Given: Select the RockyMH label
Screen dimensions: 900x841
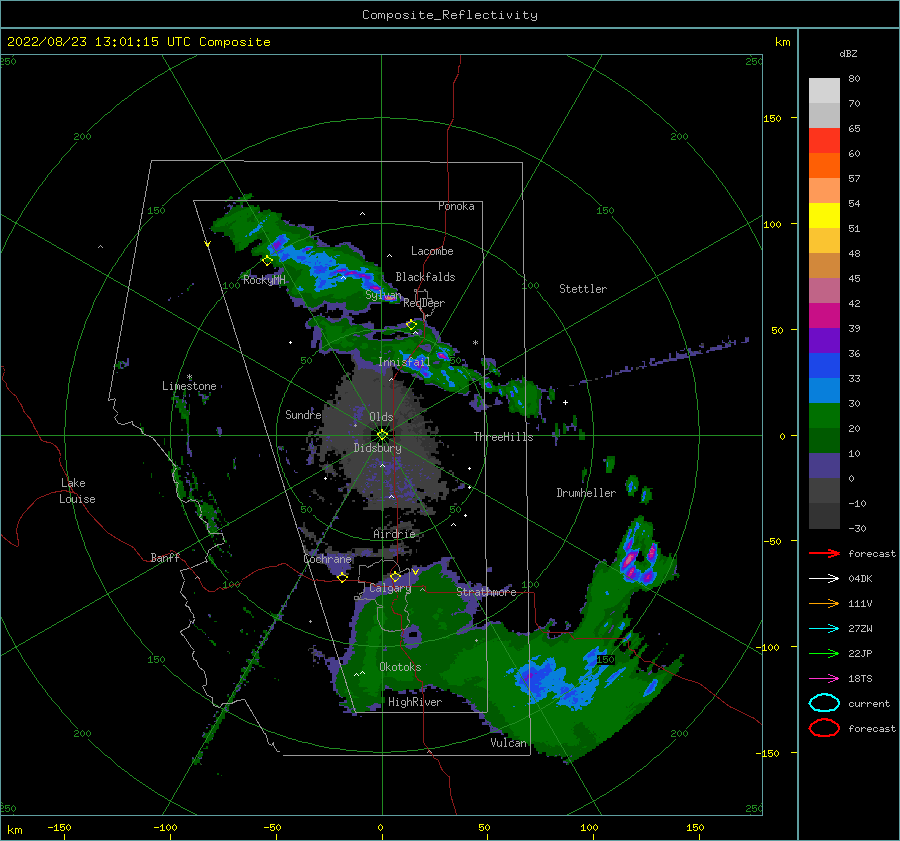Looking at the screenshot, I should [264, 280].
